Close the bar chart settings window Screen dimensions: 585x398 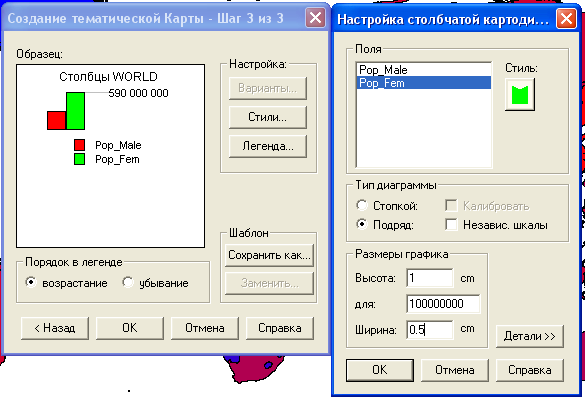566,19
